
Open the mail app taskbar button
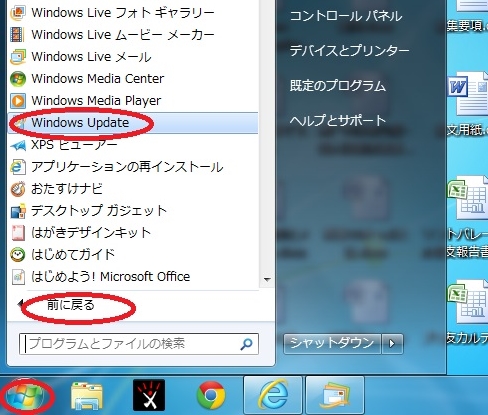(335, 395)
